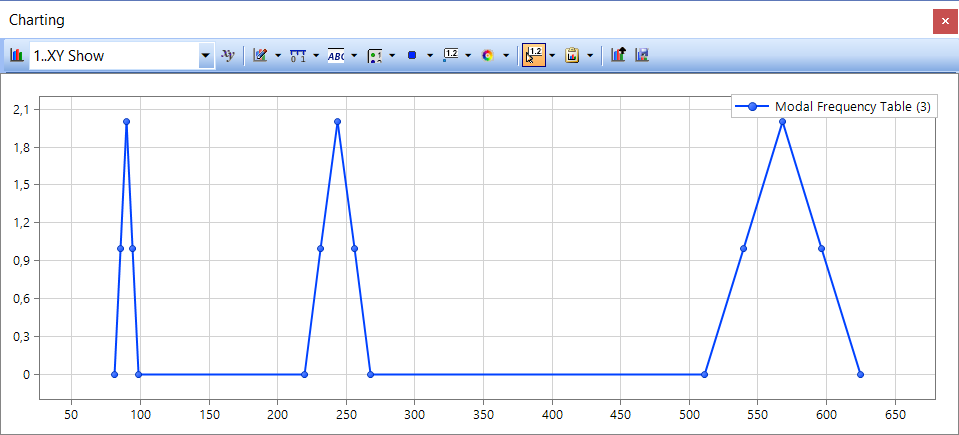Image resolution: width=959 pixels, height=435 pixels.
Task: Click the Y axis label '1,5'
Action: 22,185
